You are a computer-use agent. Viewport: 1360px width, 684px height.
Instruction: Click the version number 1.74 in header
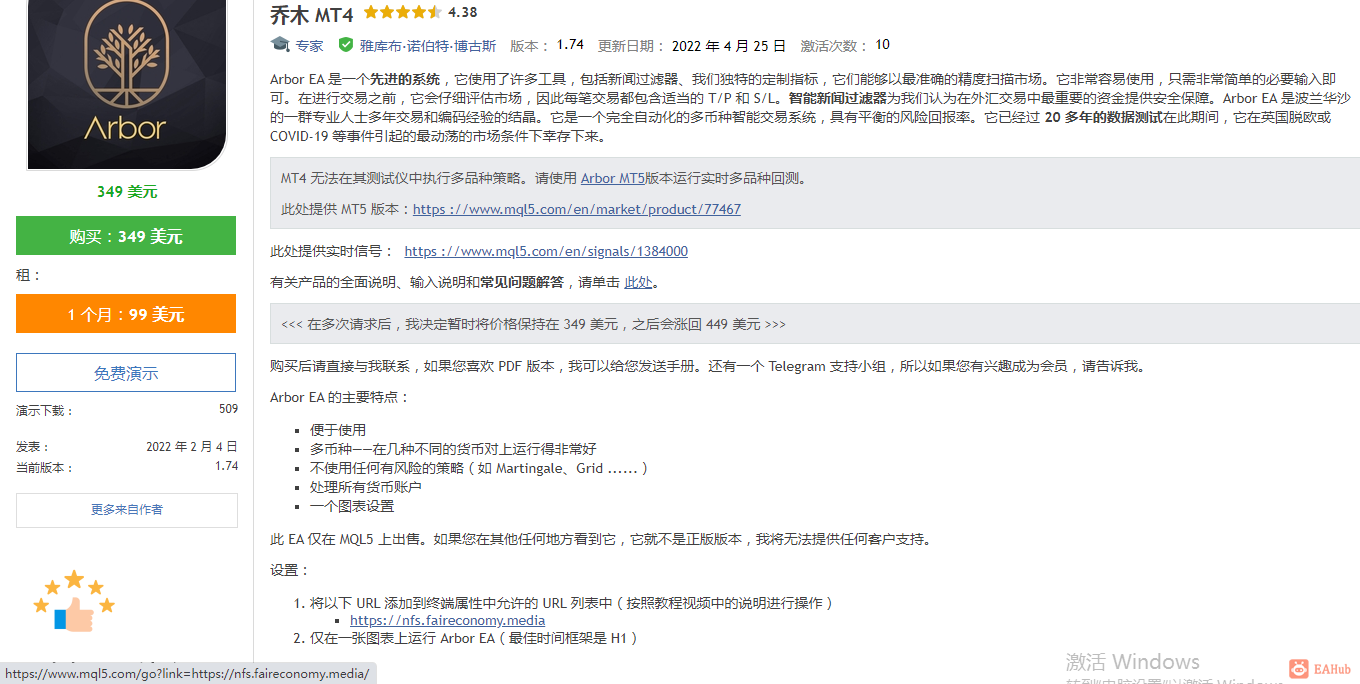pos(570,45)
